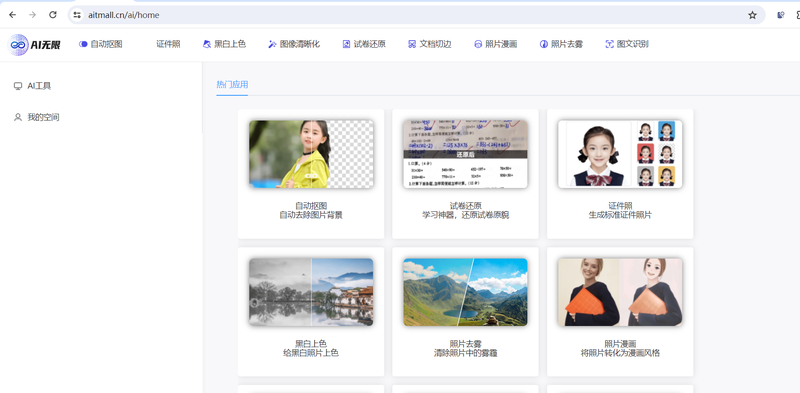Click the 自动抠图 icon in top nav
The width and height of the screenshot is (800, 393).
pos(83,44)
